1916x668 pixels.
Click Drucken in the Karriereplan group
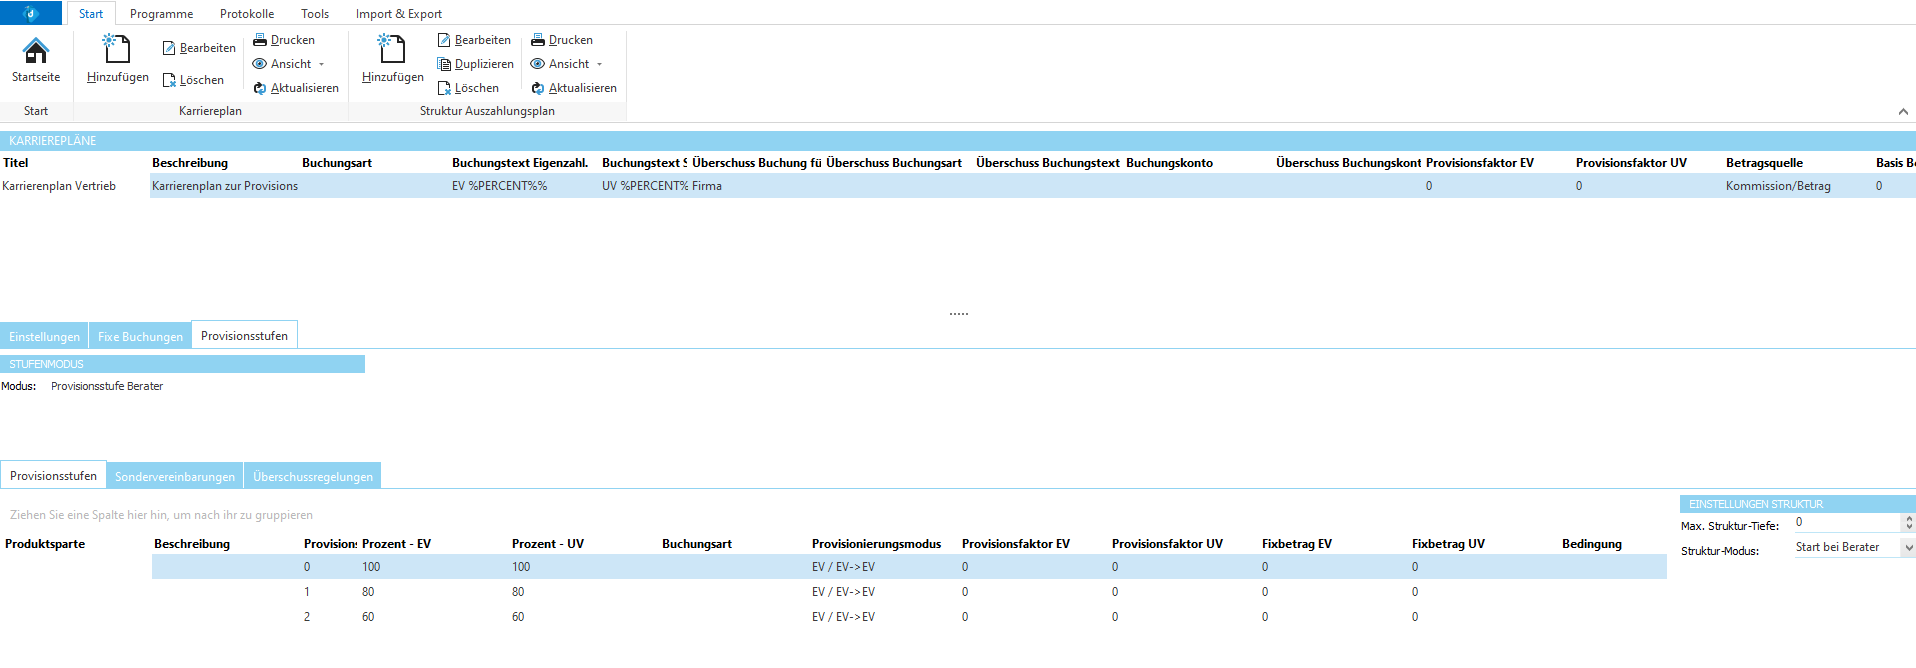[x=284, y=40]
